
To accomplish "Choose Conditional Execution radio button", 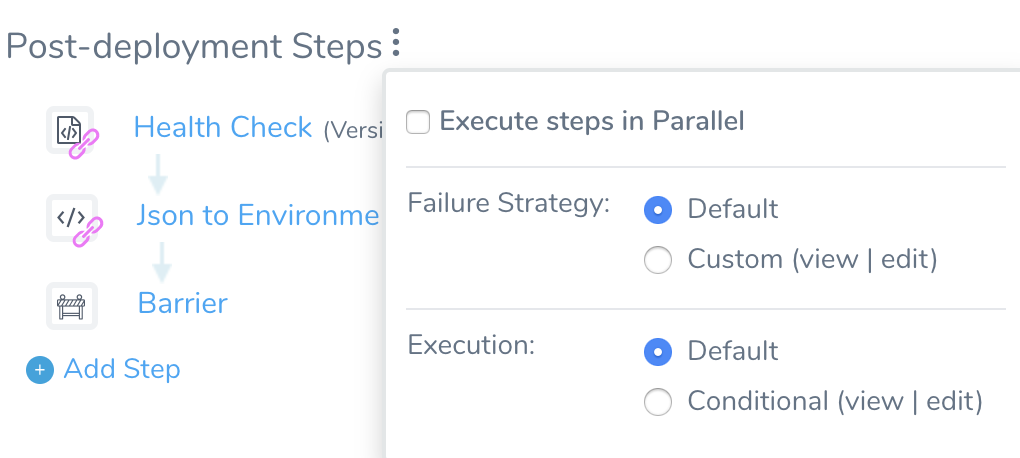I will pyautogui.click(x=658, y=402).
